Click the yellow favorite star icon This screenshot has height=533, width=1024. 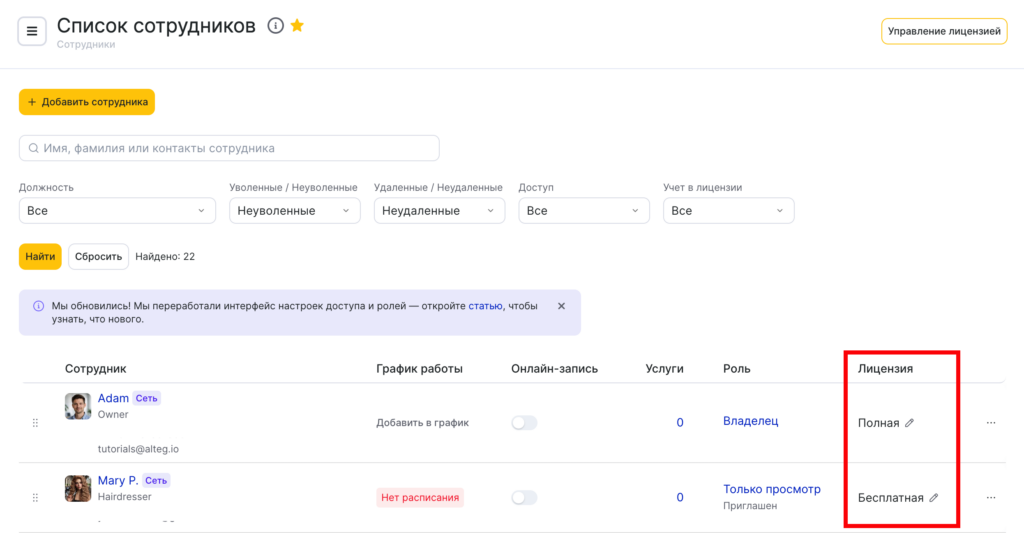tap(297, 26)
